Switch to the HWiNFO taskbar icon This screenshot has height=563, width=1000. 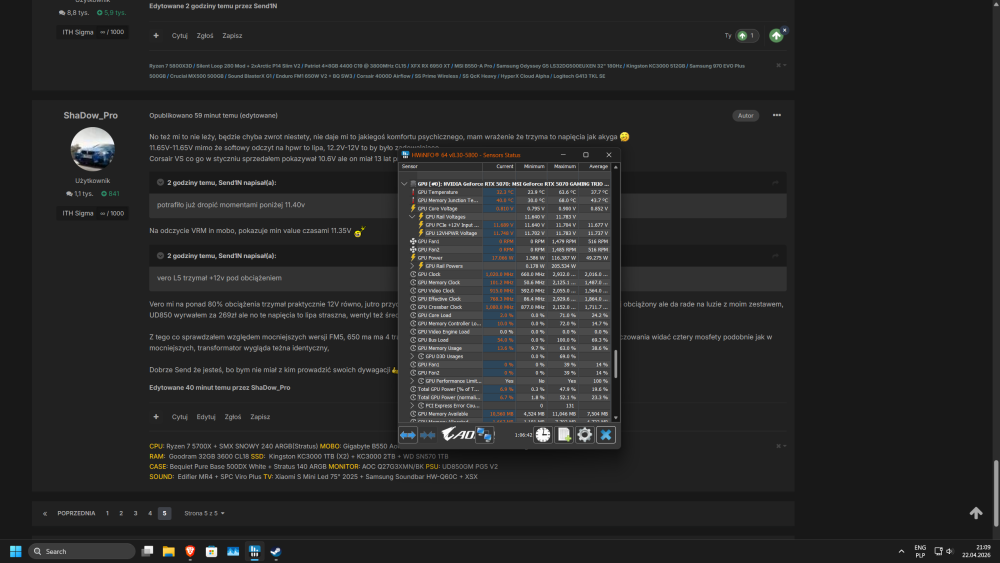coord(254,552)
